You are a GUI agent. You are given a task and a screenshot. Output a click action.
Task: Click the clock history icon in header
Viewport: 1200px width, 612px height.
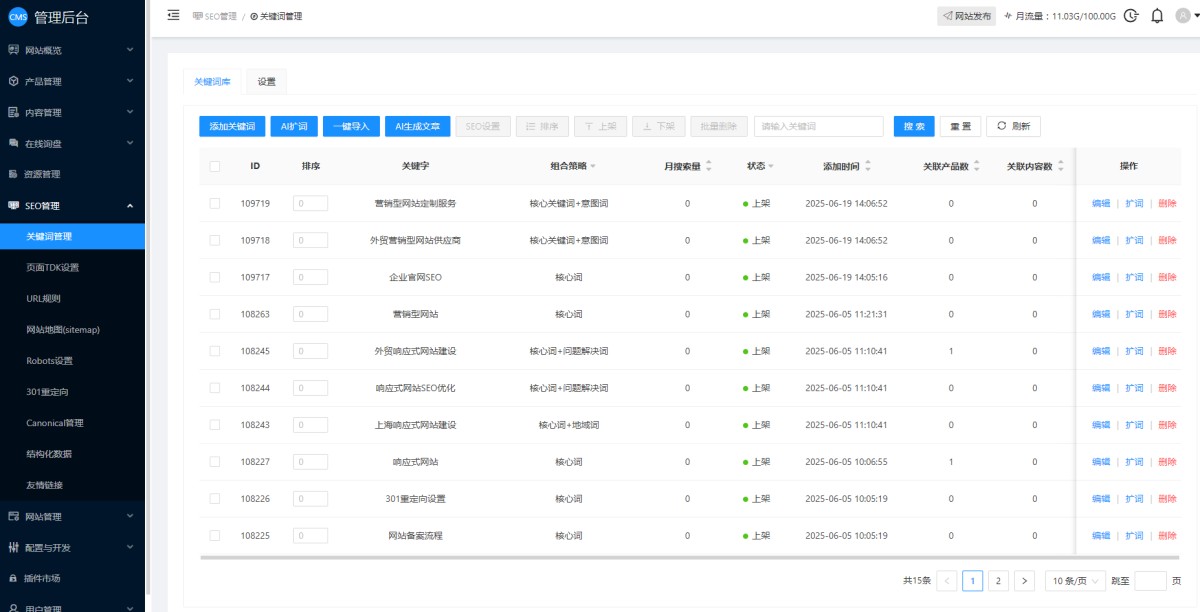click(1131, 16)
